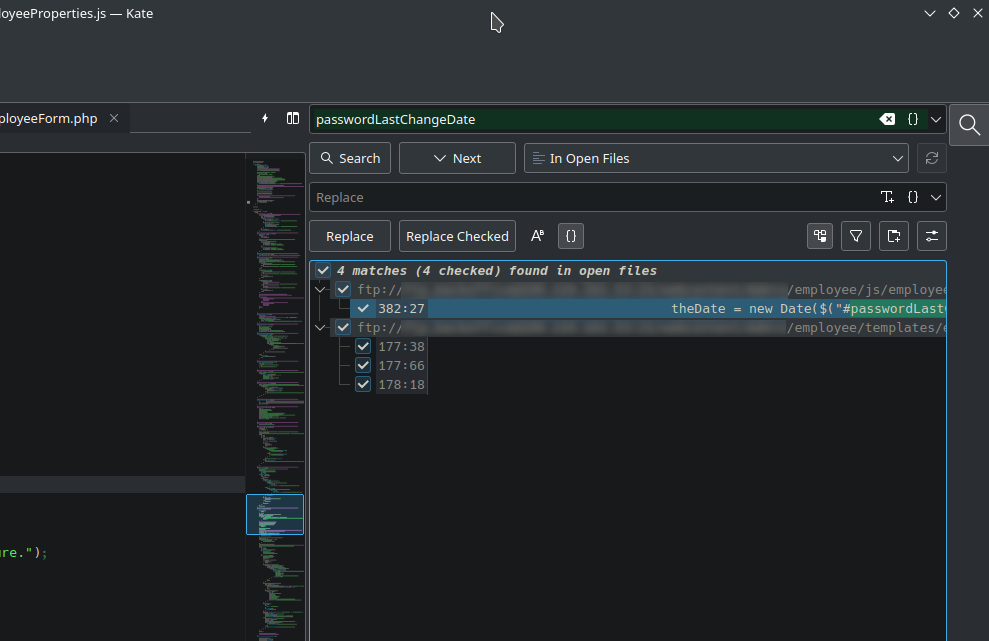Toggle regular expression search mode

click(x=571, y=236)
